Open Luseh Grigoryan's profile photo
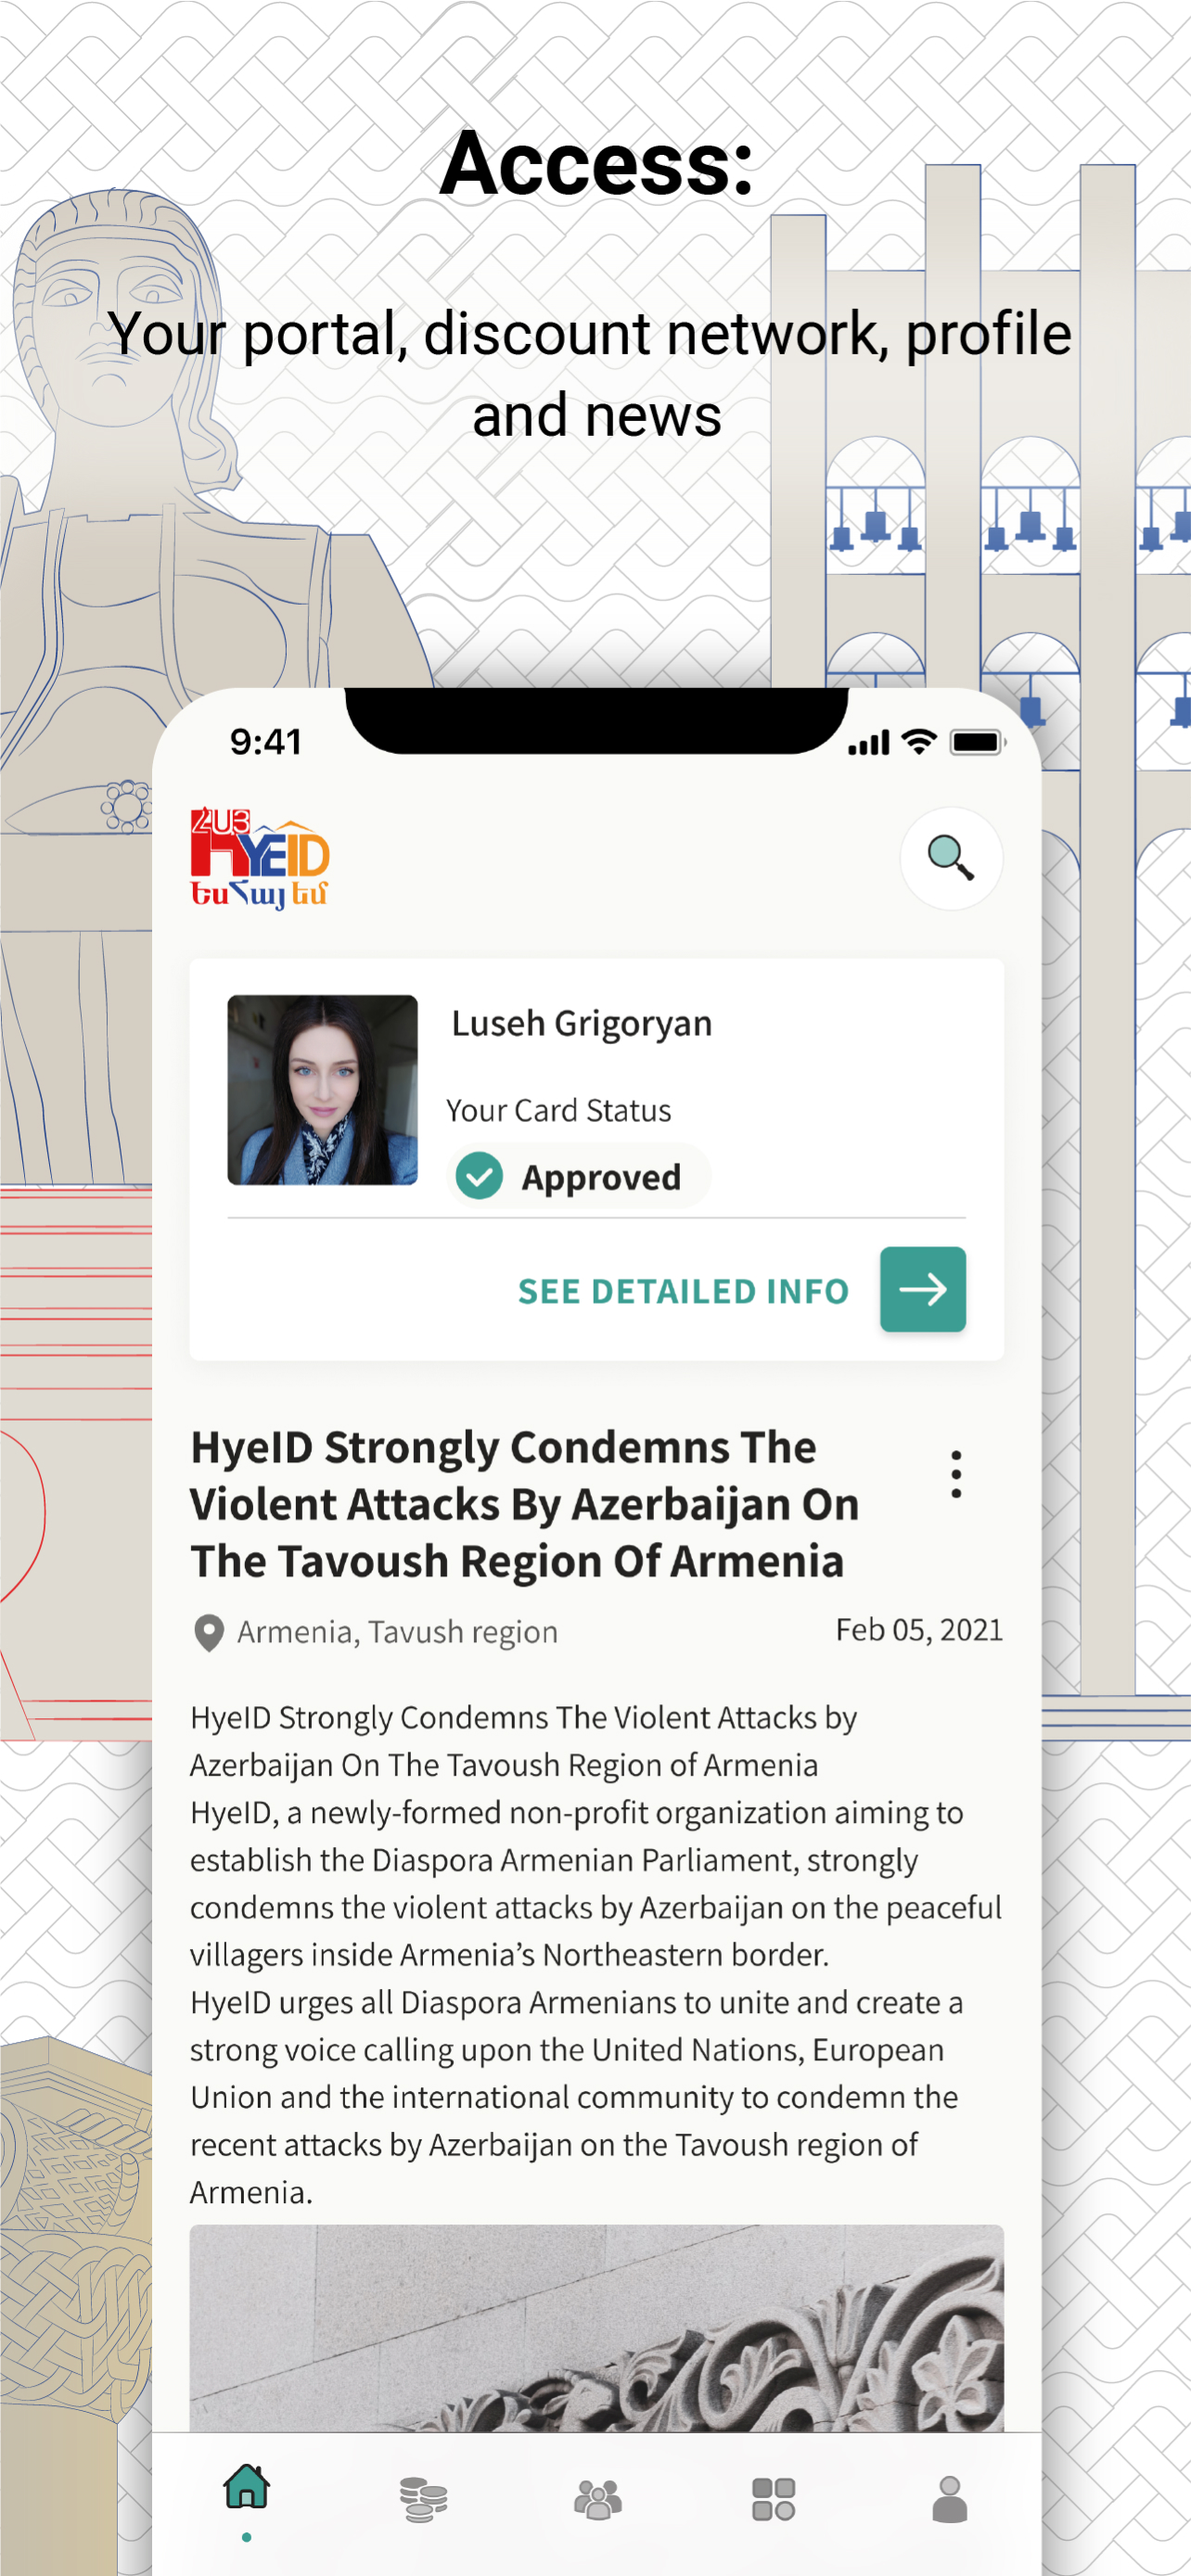 (322, 1089)
